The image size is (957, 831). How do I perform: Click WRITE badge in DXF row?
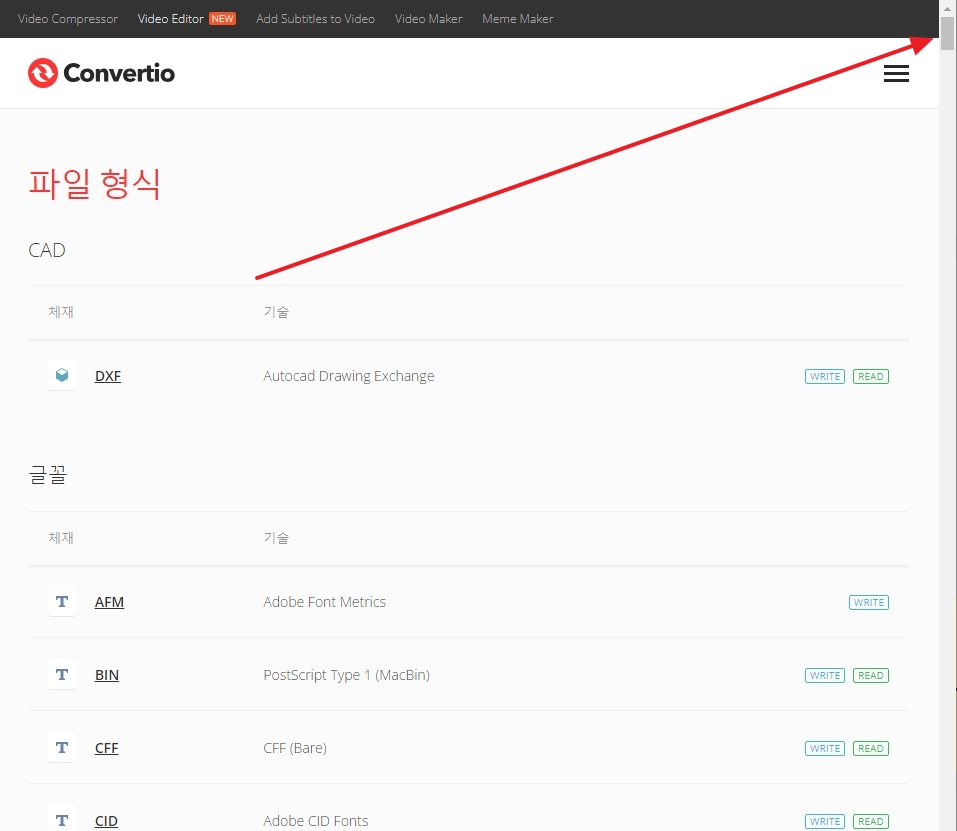pos(825,376)
